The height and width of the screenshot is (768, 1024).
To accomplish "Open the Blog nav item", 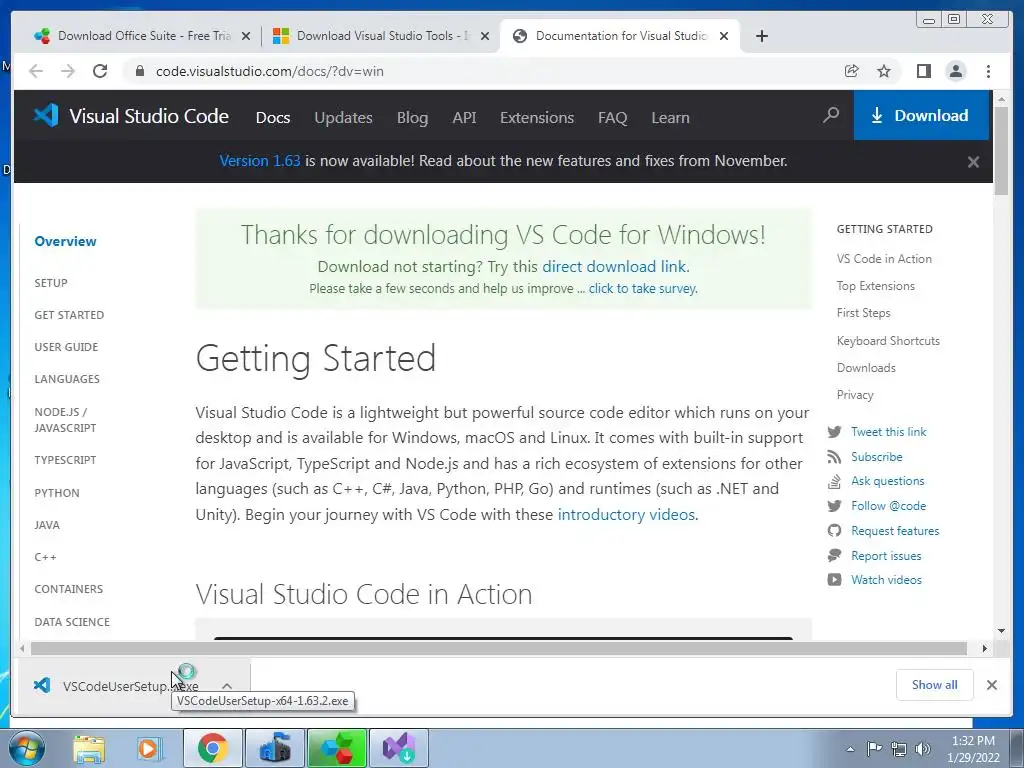I will [x=413, y=118].
